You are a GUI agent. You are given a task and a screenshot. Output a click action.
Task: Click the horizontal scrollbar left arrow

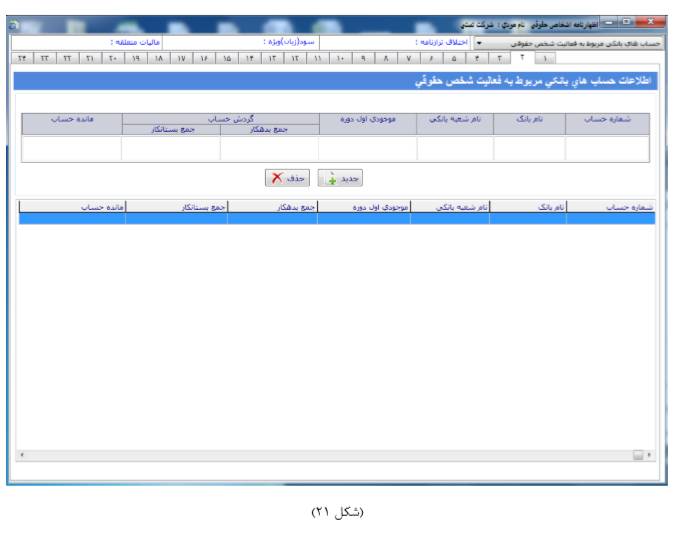point(22,455)
